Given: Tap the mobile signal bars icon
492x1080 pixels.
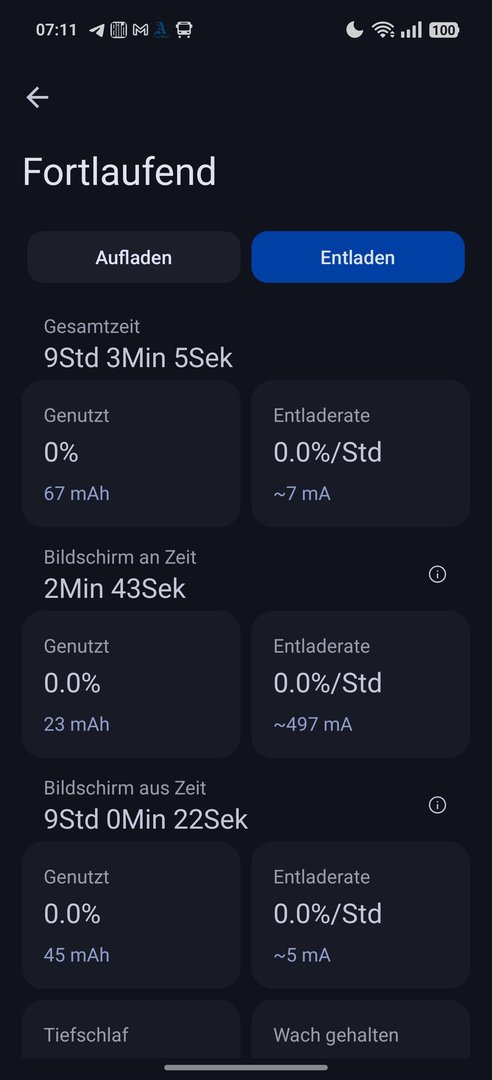Looking at the screenshot, I should pyautogui.click(x=411, y=30).
